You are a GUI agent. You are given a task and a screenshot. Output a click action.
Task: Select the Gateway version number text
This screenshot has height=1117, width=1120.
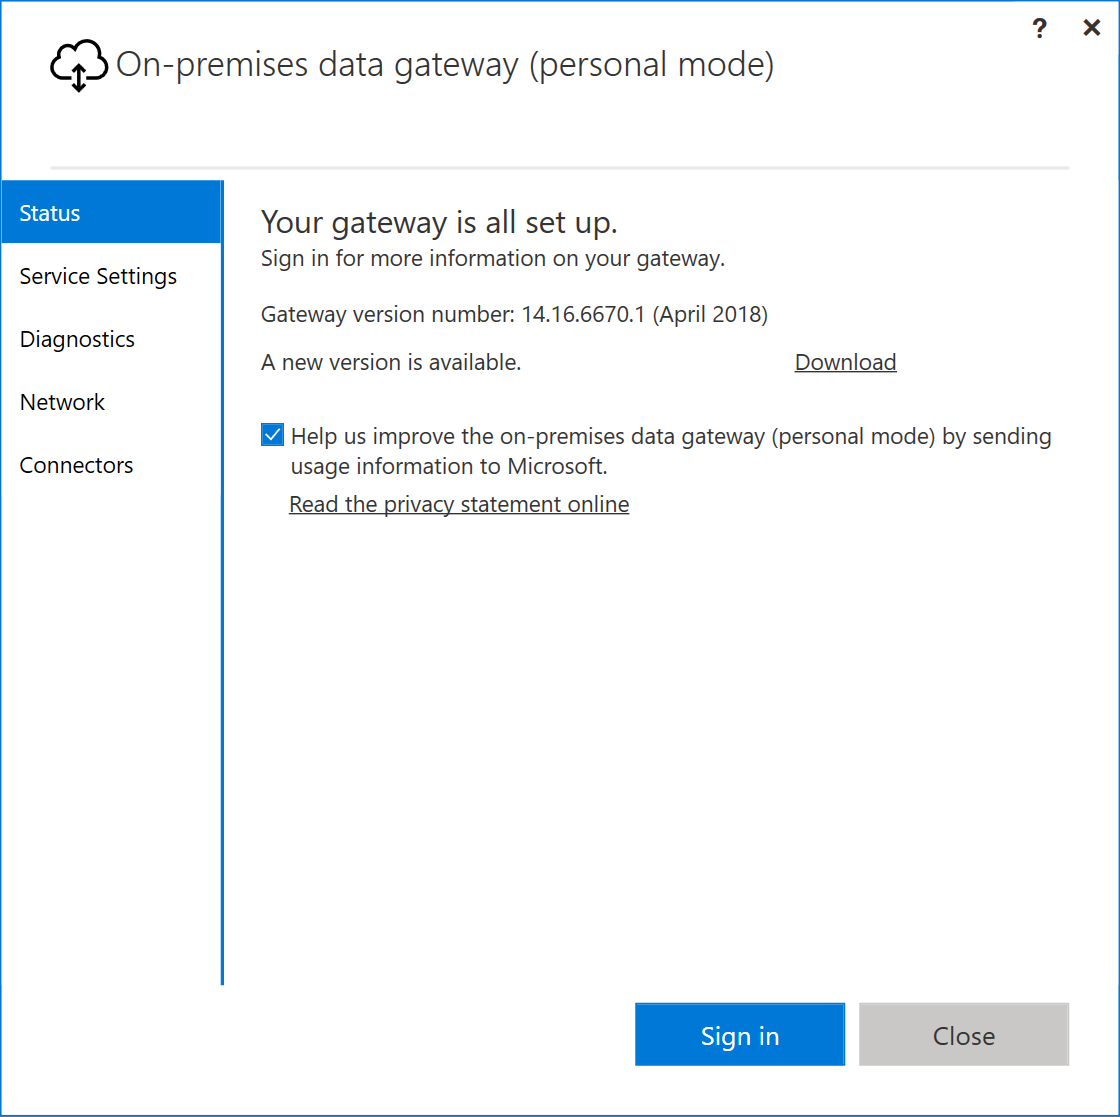pyautogui.click(x=514, y=314)
